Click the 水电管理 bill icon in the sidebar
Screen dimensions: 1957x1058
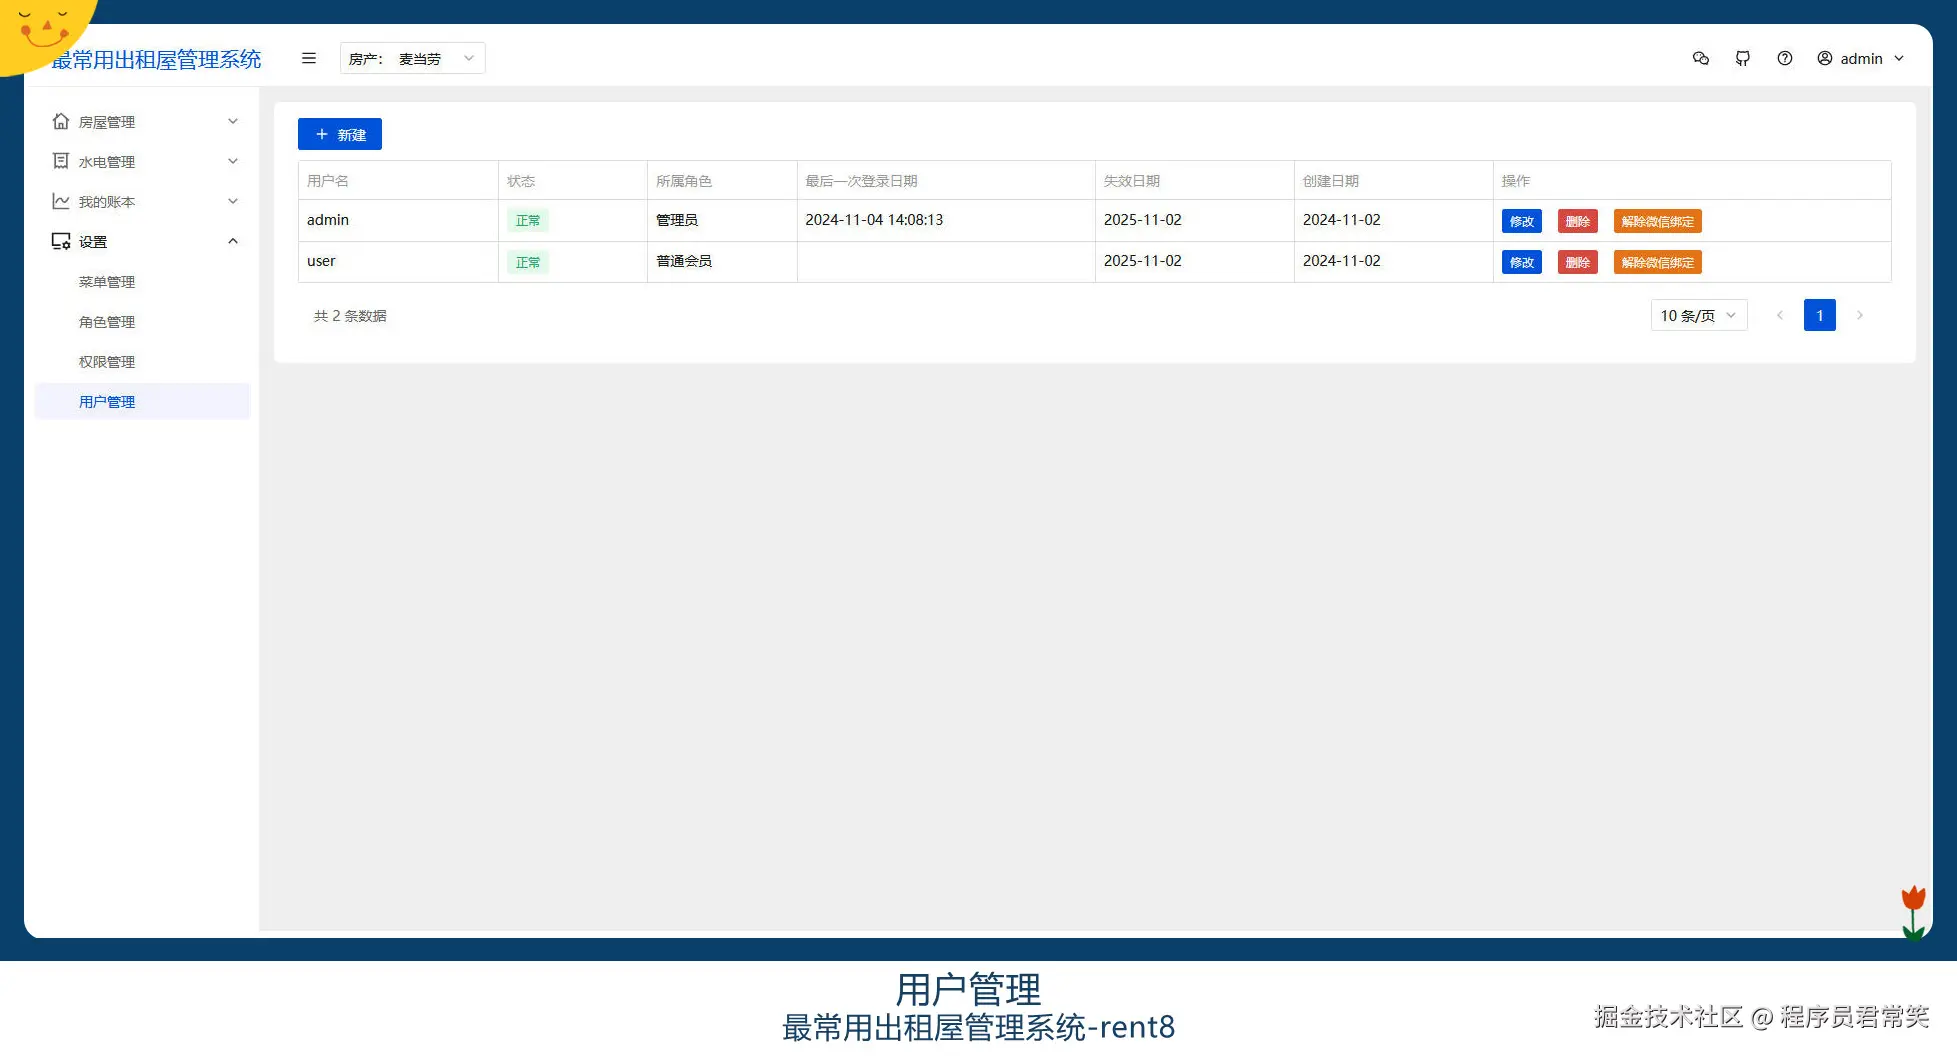(x=60, y=161)
